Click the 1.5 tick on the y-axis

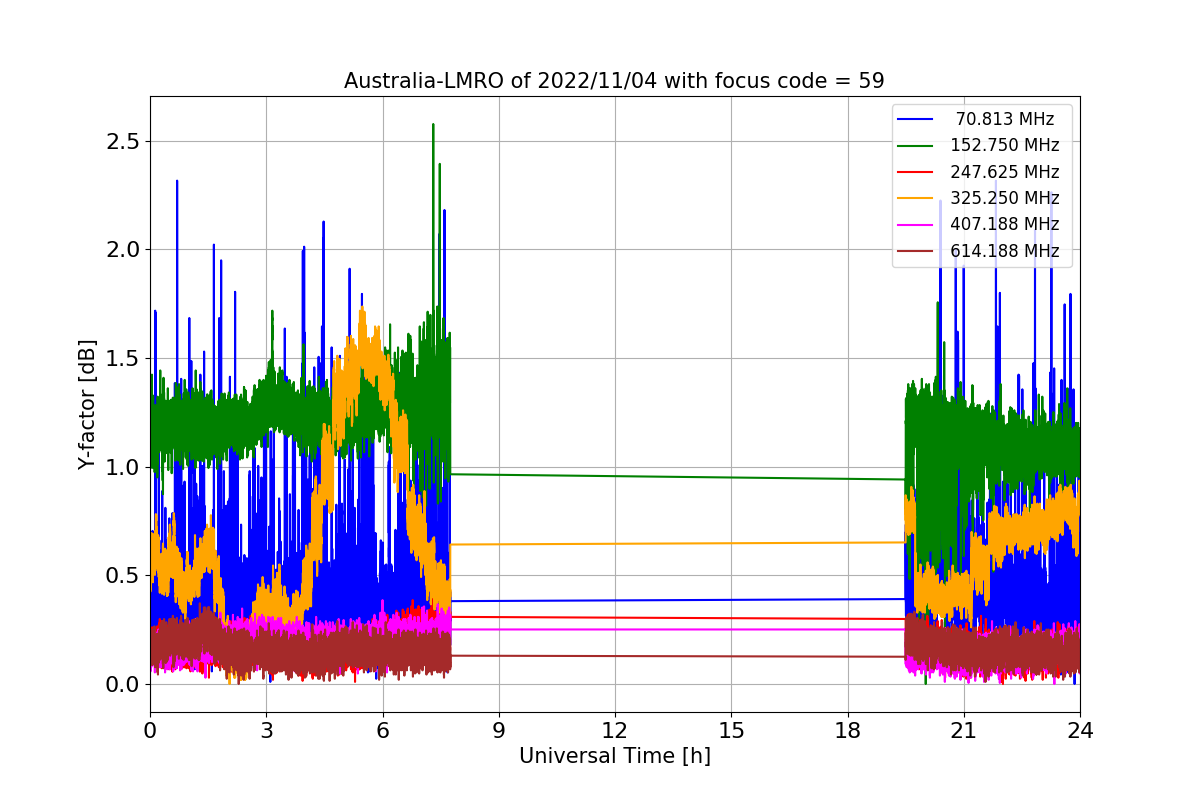122,359
